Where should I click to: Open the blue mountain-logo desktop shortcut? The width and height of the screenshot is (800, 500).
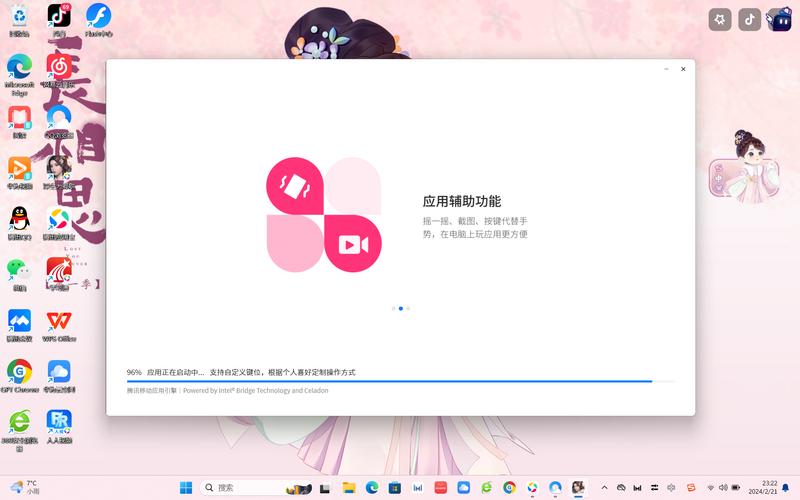pyautogui.click(x=19, y=326)
